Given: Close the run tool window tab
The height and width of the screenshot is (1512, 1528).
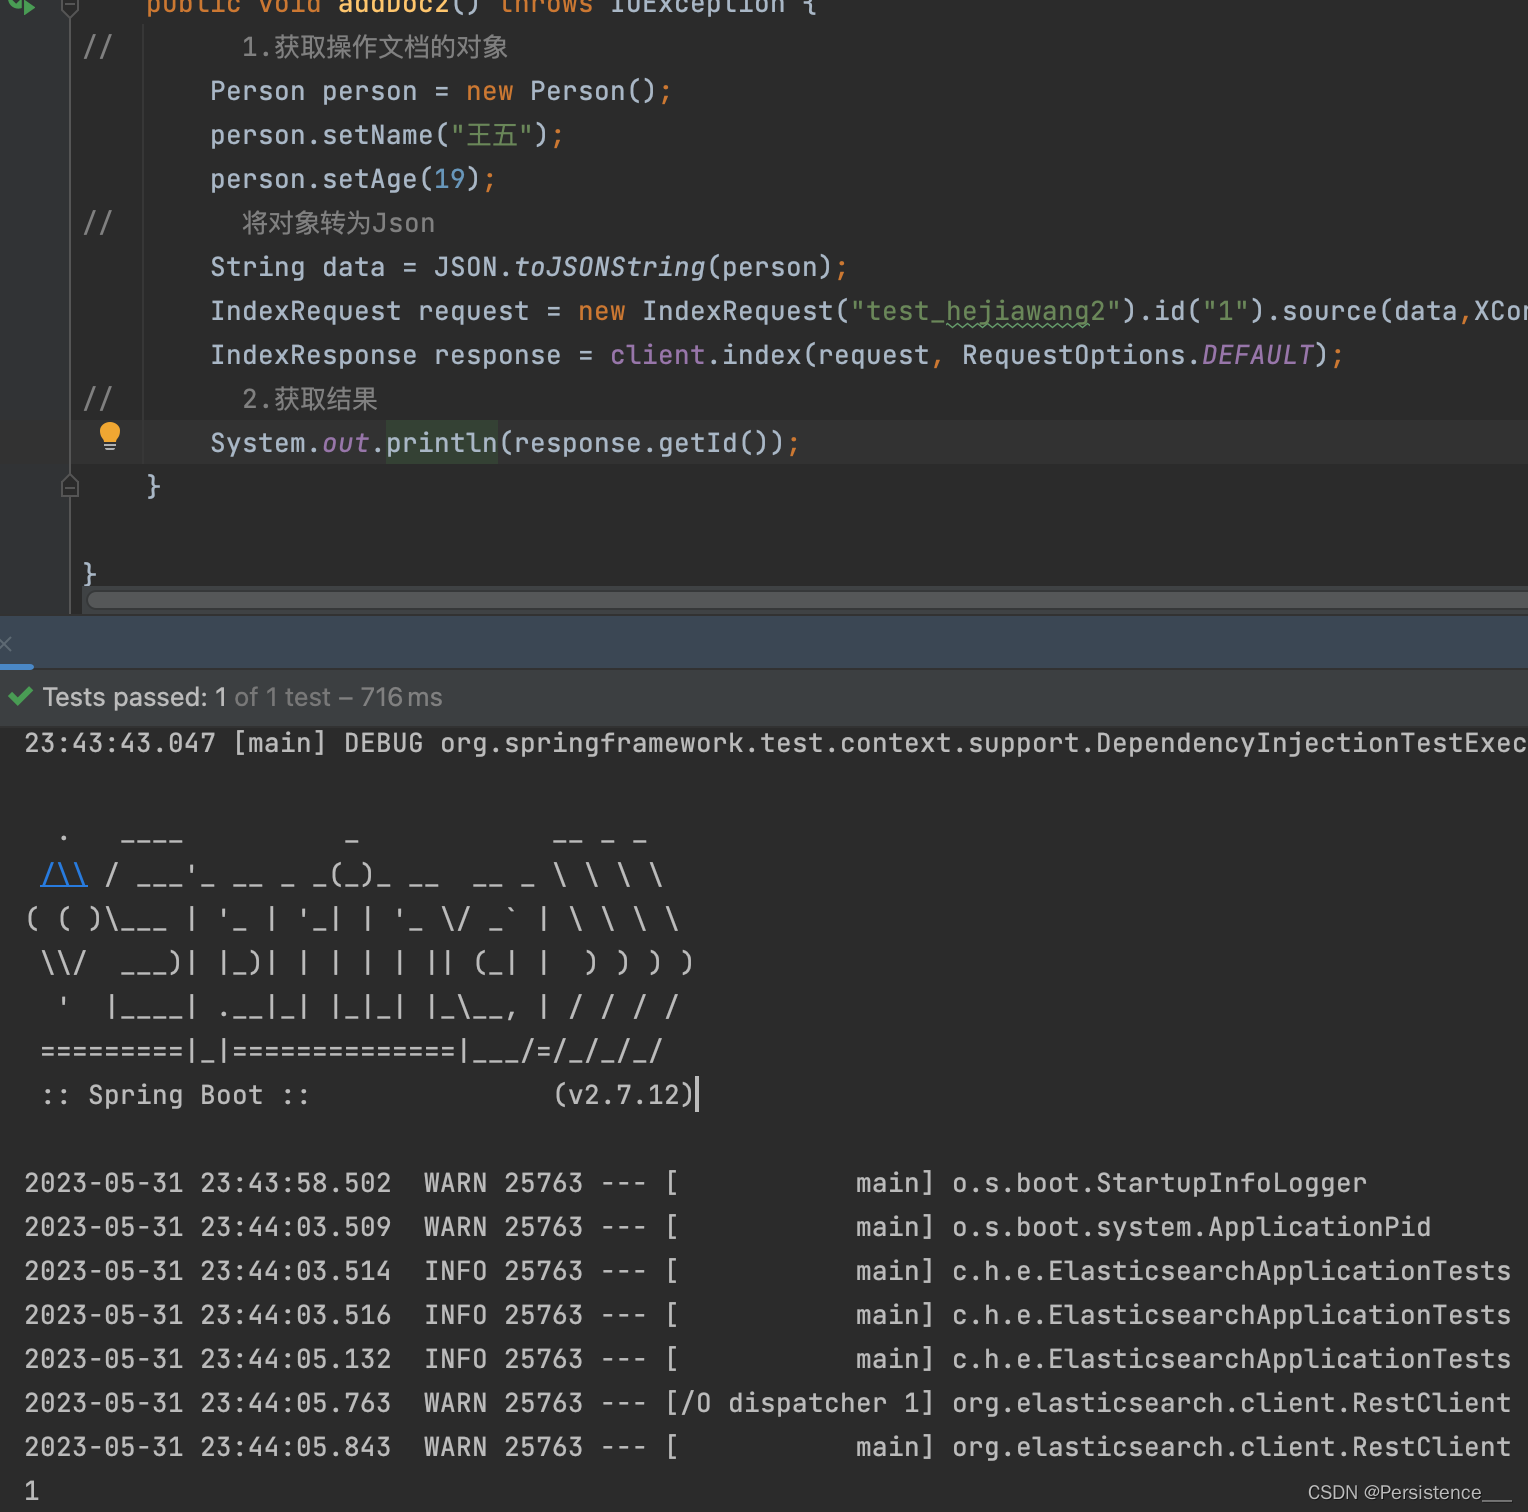Looking at the screenshot, I should 6,644.
